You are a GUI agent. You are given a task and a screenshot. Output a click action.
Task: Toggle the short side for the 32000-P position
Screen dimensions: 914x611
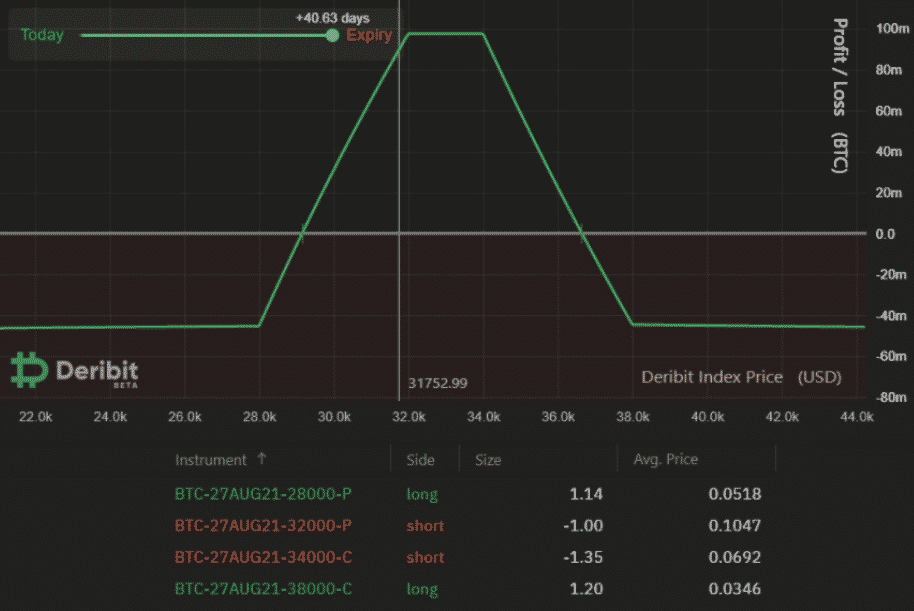tap(425, 525)
